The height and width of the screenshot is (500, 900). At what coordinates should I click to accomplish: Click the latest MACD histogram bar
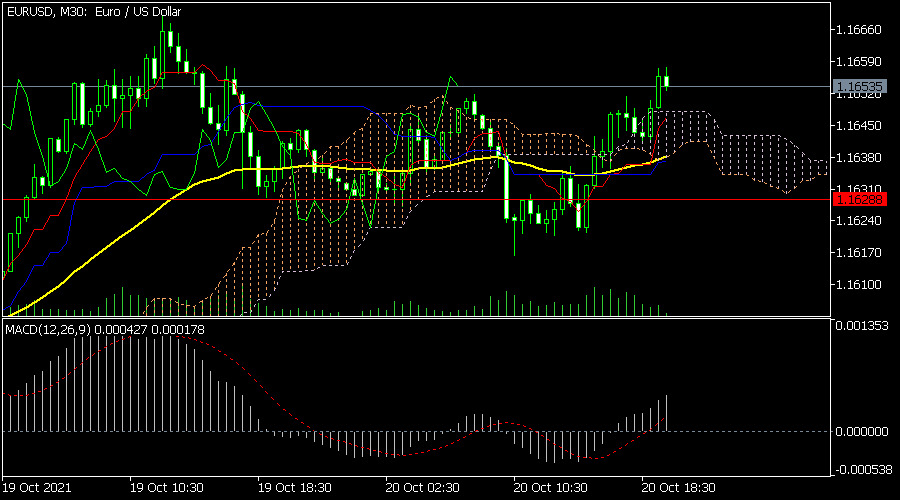click(666, 413)
